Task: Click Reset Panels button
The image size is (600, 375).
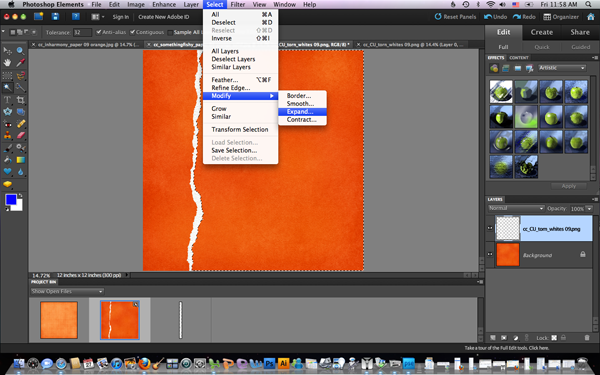Action: pyautogui.click(x=455, y=17)
